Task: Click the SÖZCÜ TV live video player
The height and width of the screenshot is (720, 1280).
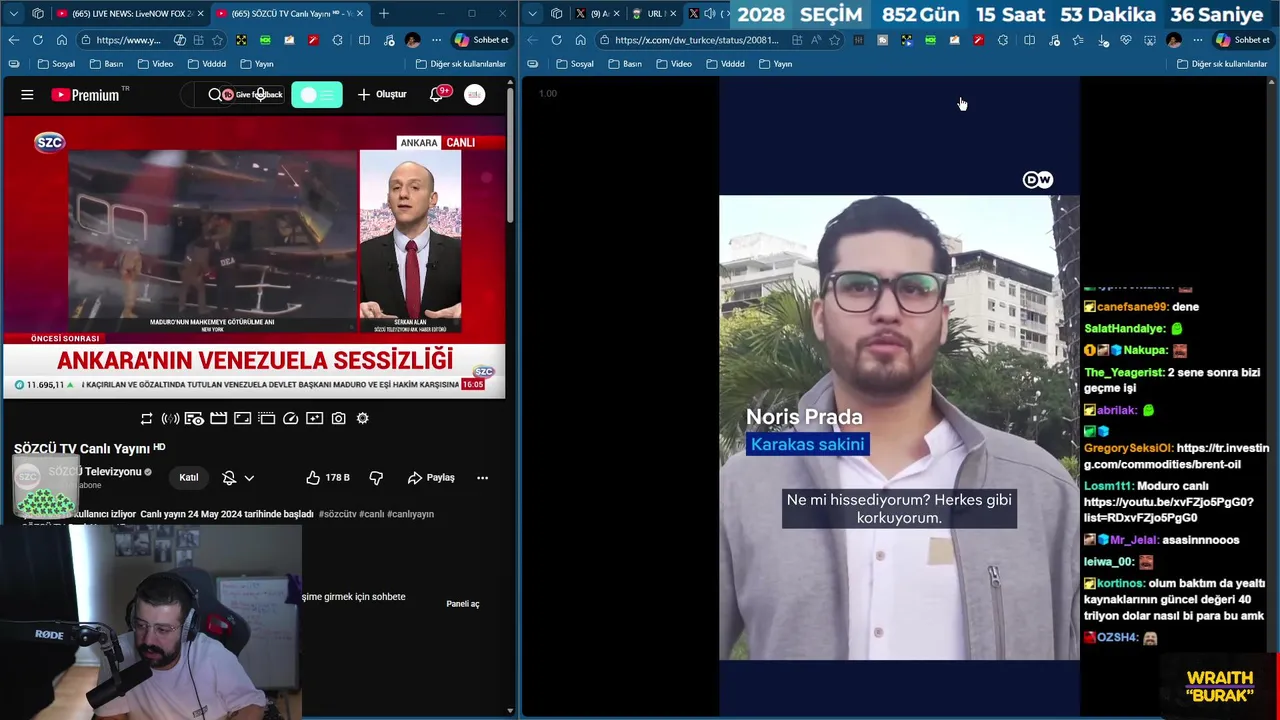Action: point(254,258)
